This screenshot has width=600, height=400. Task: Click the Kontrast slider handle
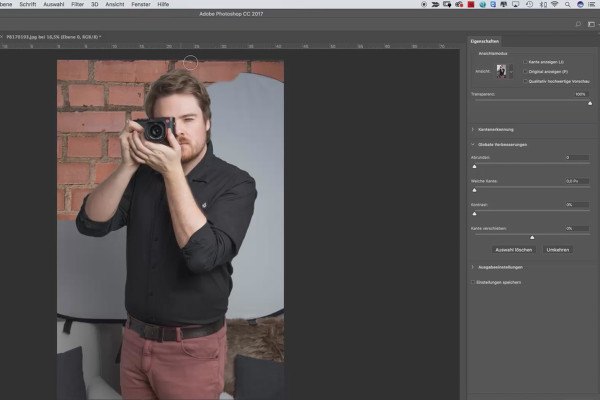474,214
